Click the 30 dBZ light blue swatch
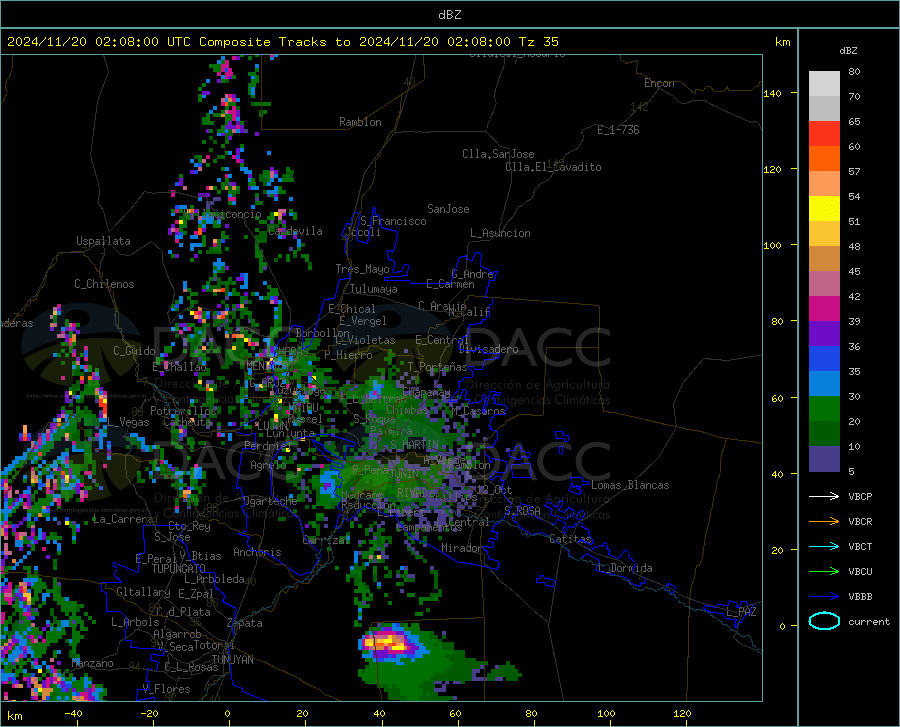 [x=824, y=384]
